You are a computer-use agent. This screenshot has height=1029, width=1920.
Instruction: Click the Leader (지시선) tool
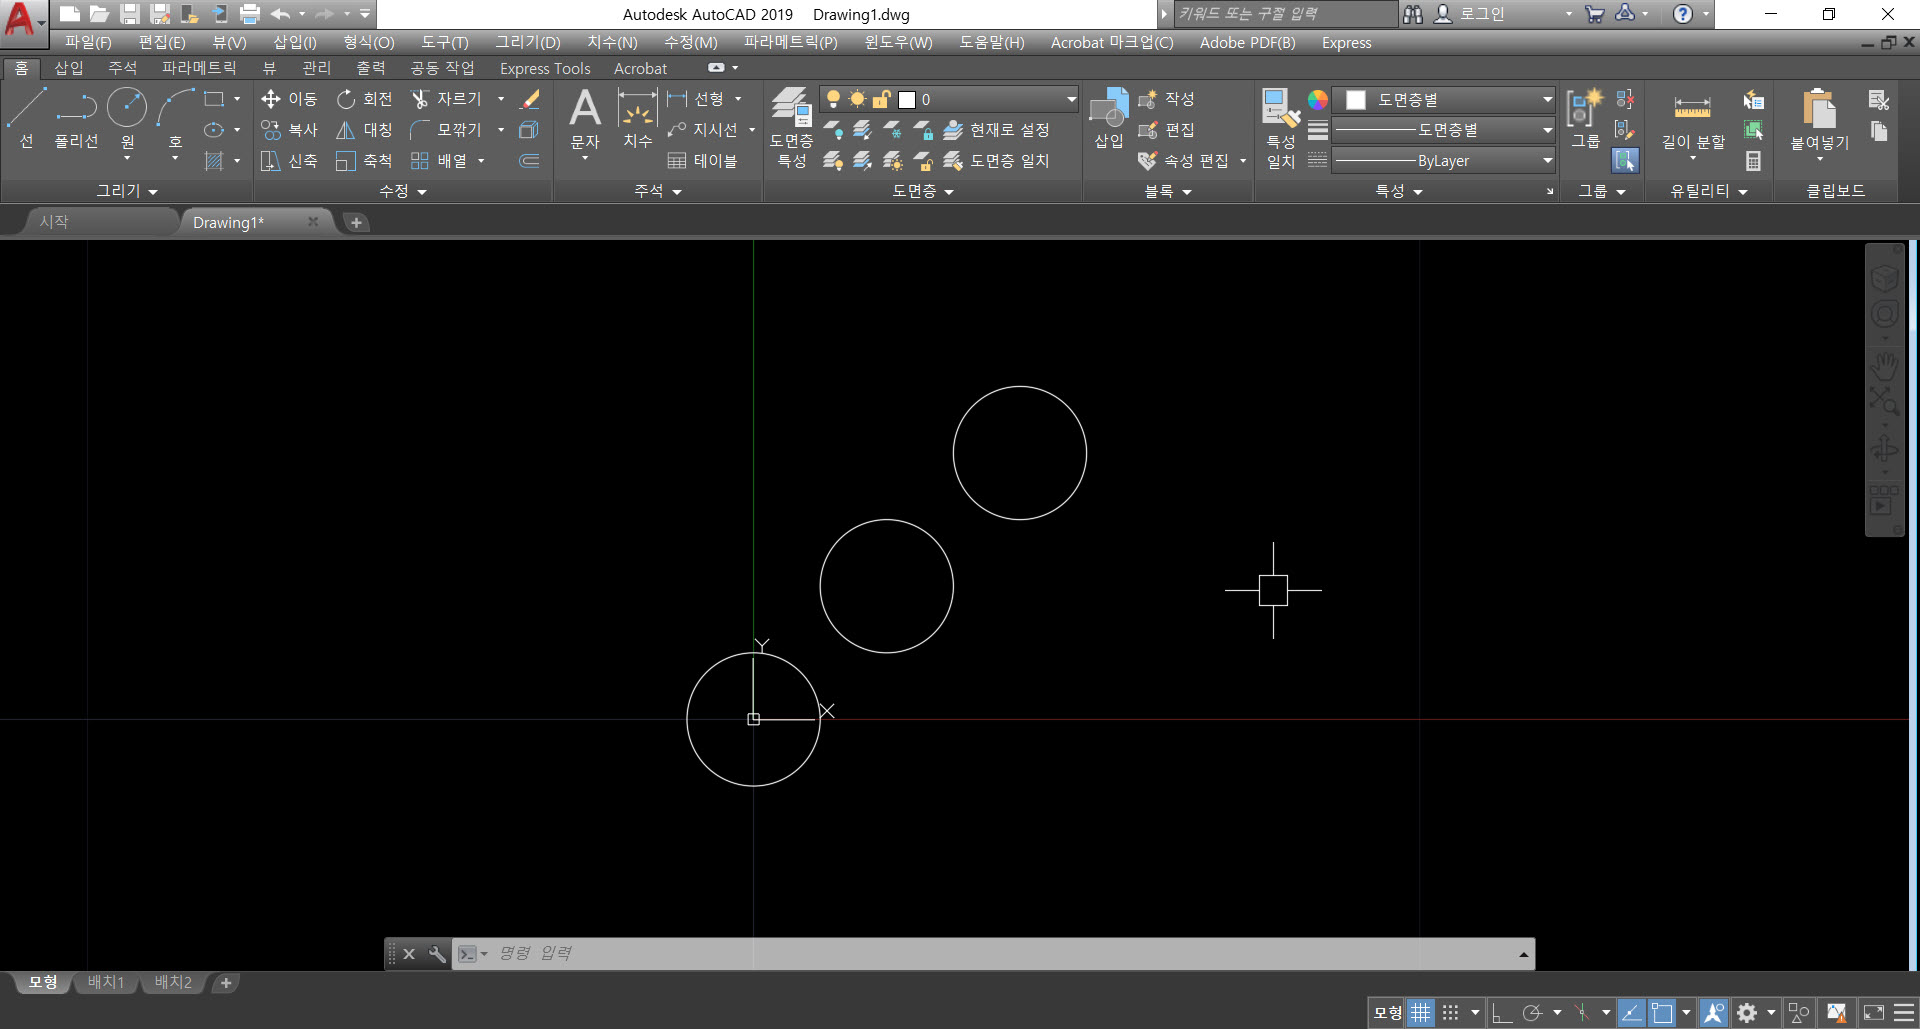pos(703,130)
